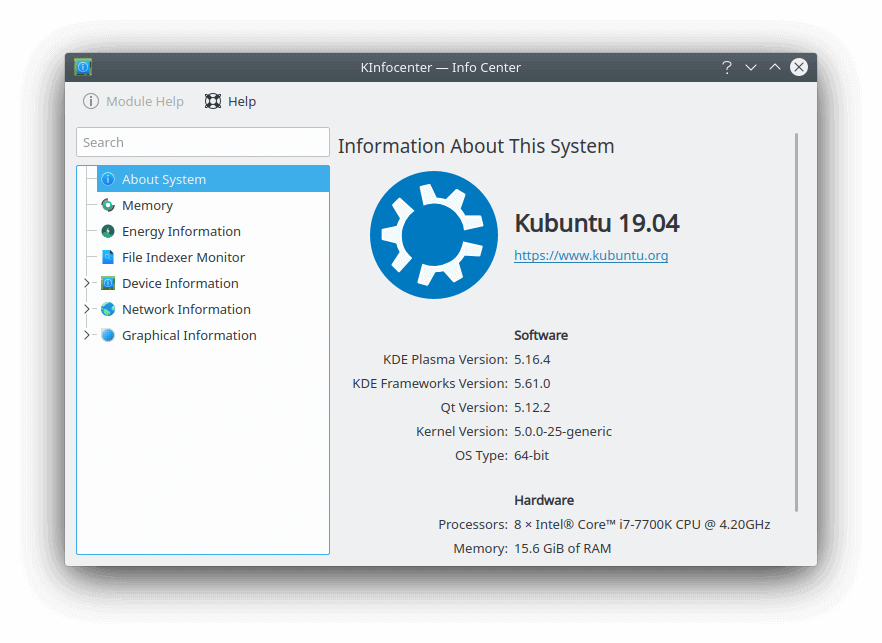The height and width of the screenshot is (643, 882).
Task: Focus the Search input field
Action: [x=203, y=142]
